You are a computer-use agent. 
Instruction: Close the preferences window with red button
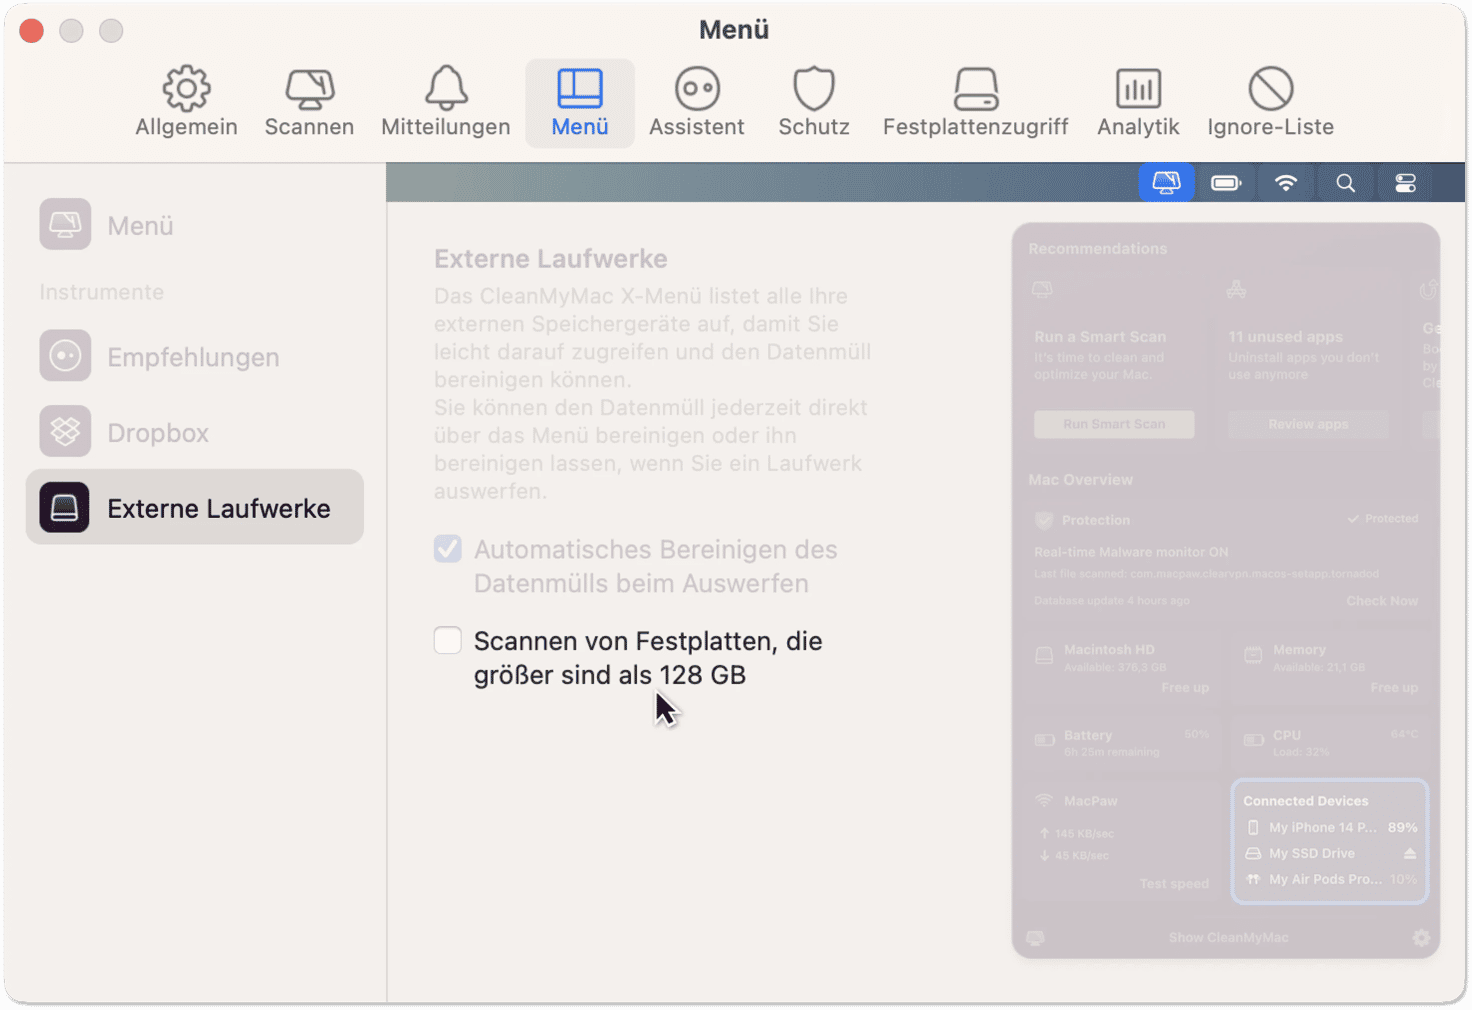pos(31,31)
